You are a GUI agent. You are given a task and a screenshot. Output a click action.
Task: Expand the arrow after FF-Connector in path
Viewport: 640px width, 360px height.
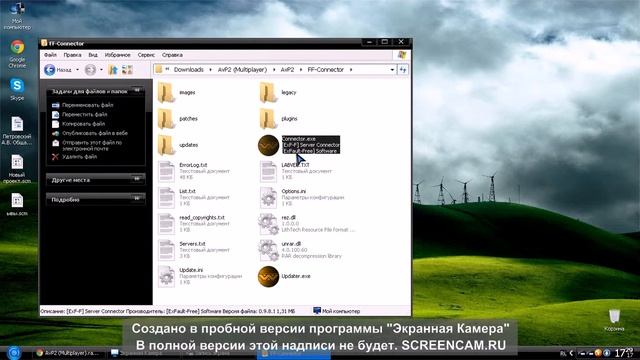tap(351, 70)
